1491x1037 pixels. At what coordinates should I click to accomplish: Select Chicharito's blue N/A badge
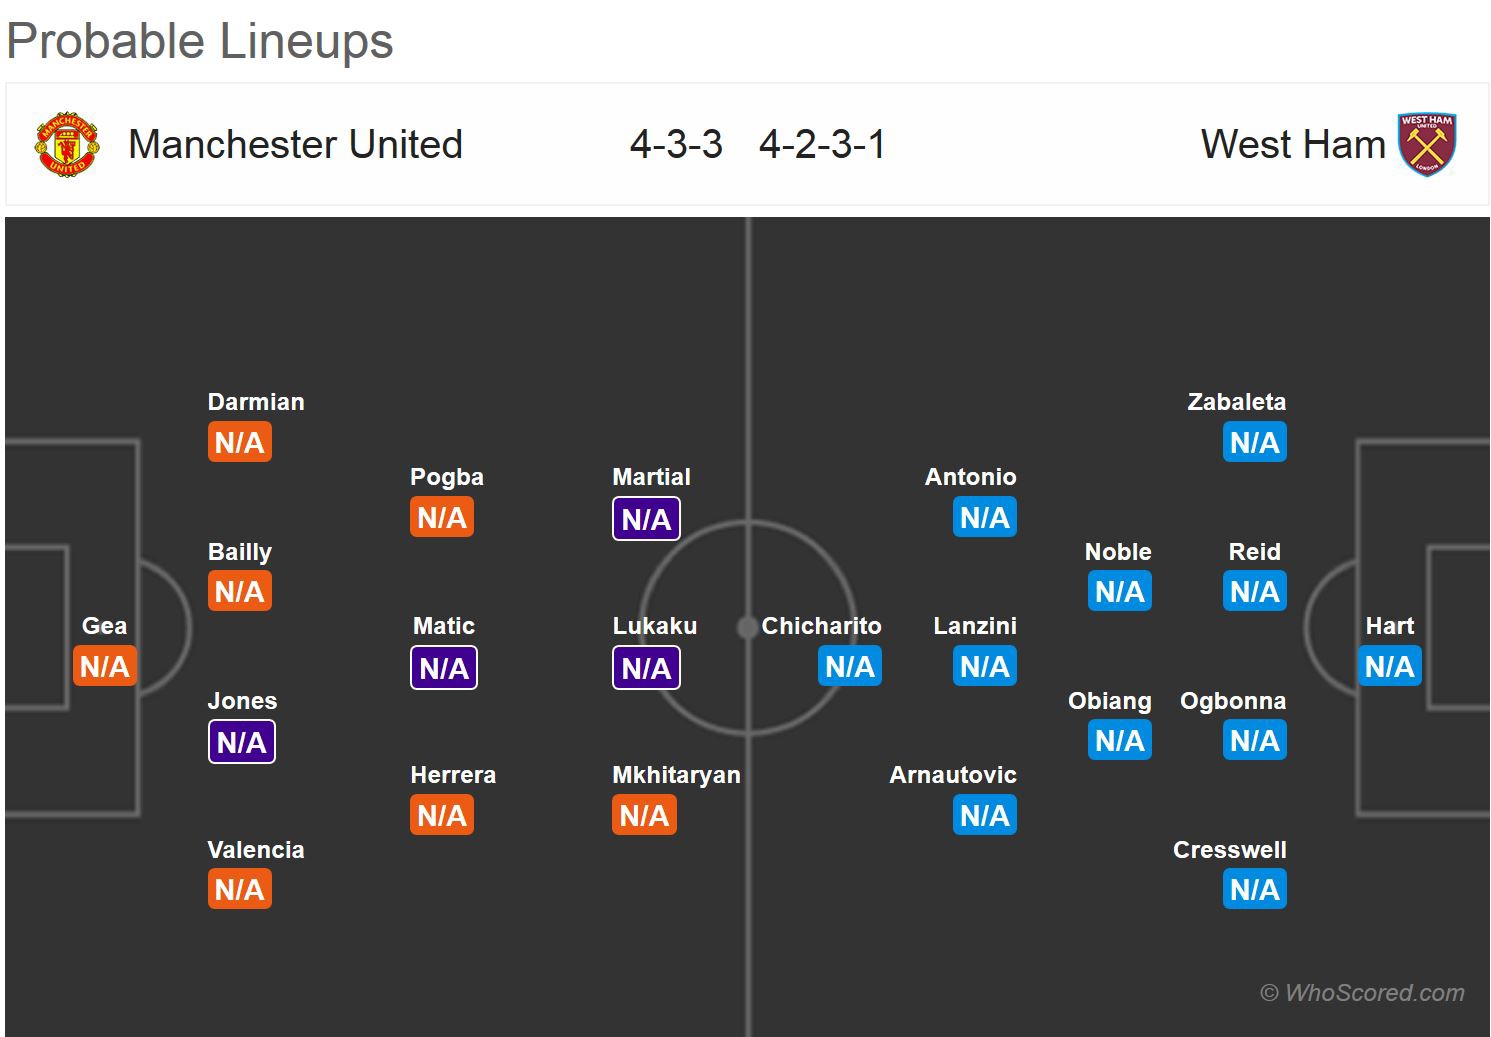850,666
